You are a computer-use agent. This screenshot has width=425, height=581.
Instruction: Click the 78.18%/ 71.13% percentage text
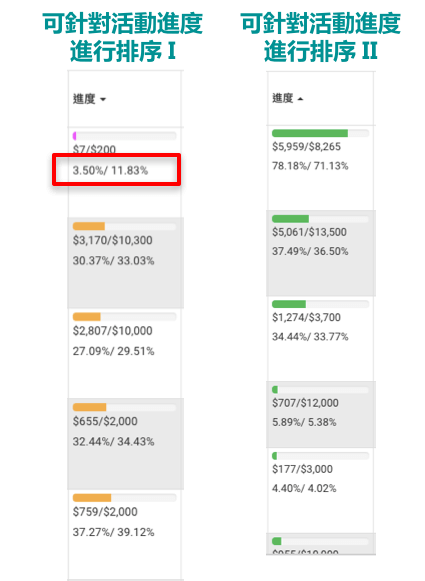pos(310,166)
